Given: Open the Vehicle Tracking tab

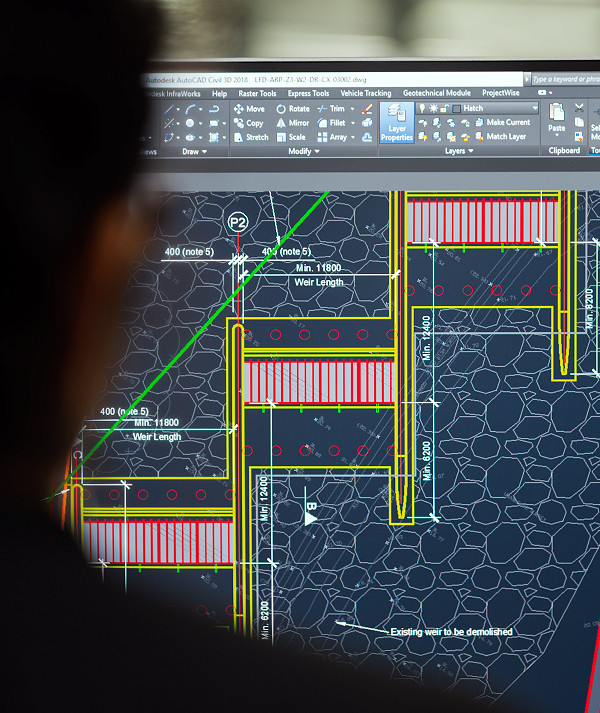Looking at the screenshot, I should (366, 93).
